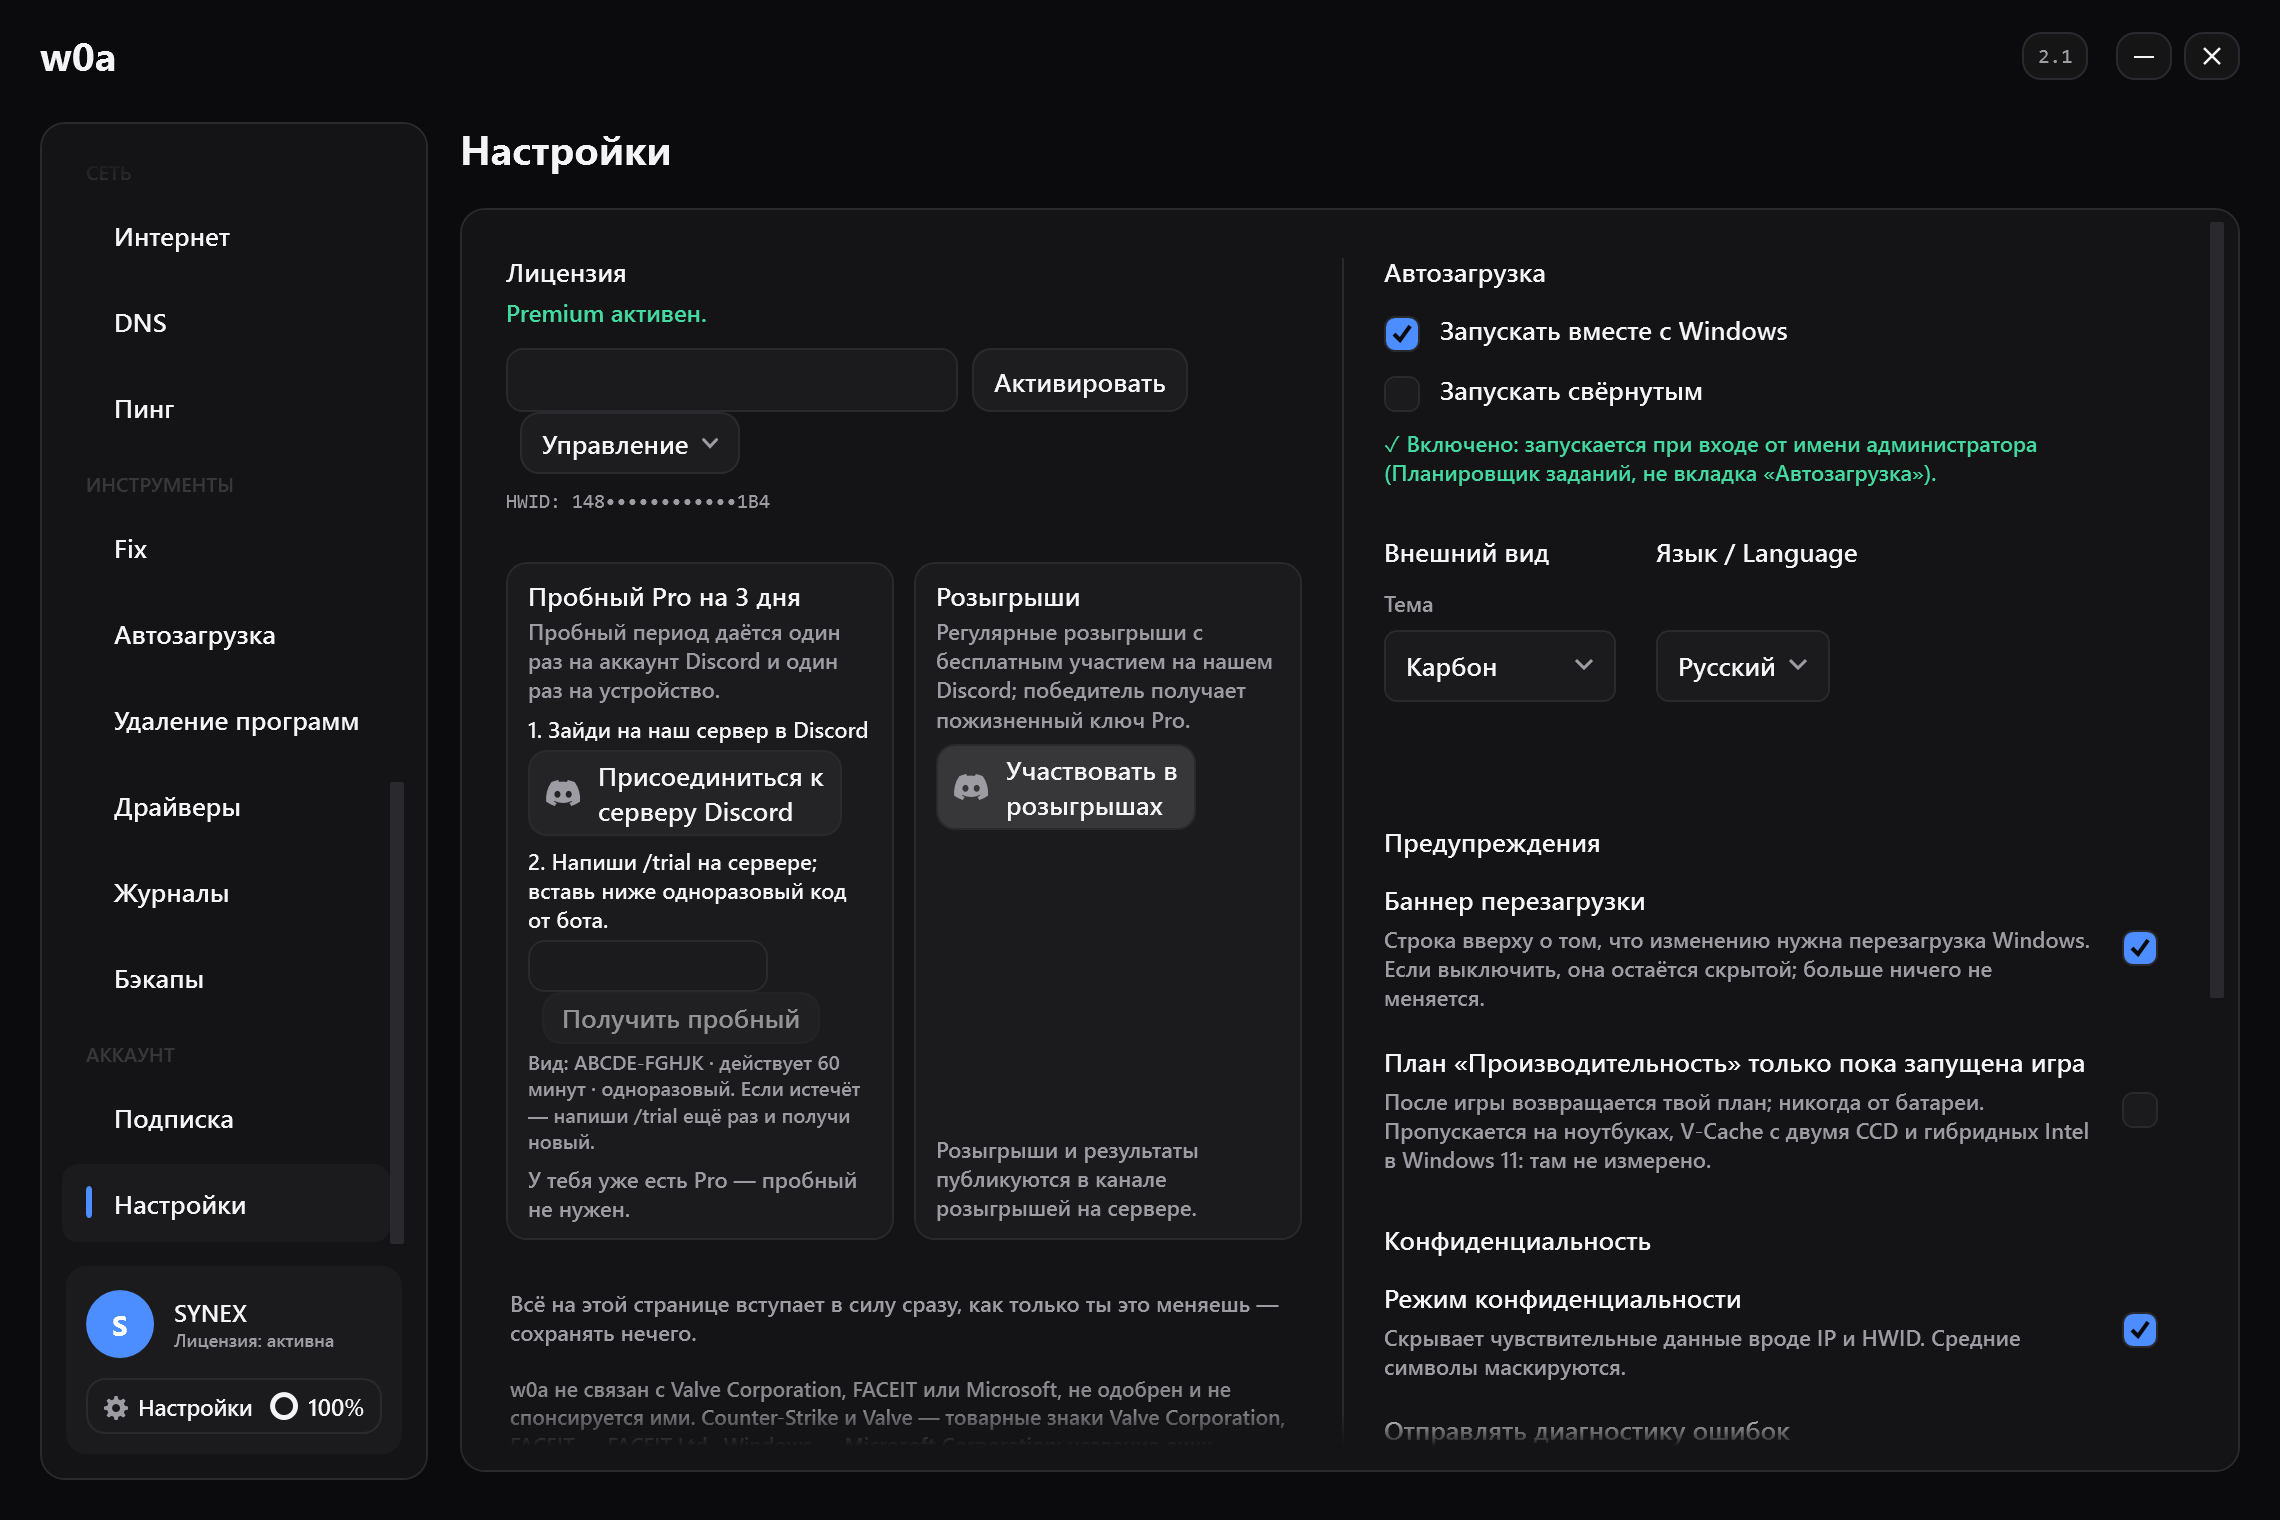The width and height of the screenshot is (2280, 1520).
Task: Click the Discord icon in join server button
Action: [563, 794]
